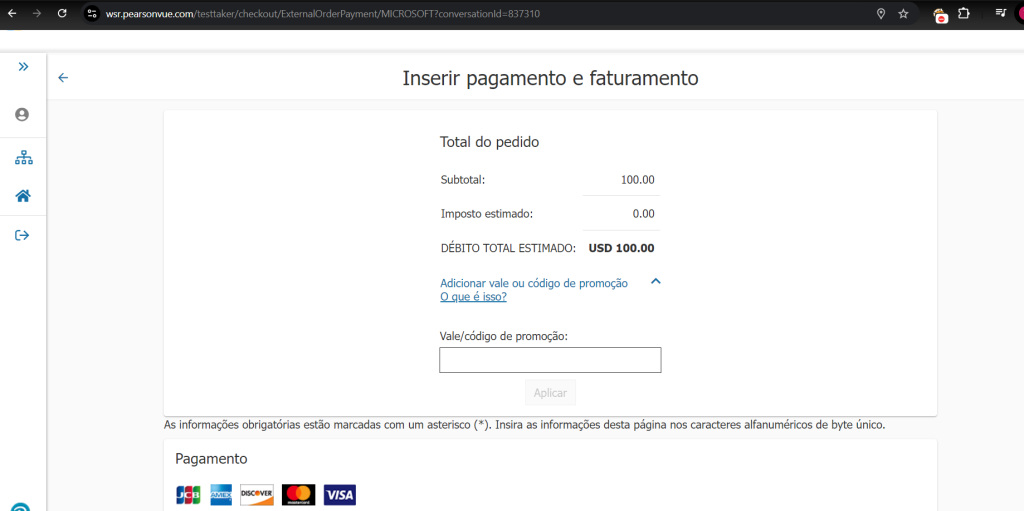Open the 'O que é isso?' link
Viewport: 1024px width, 511px height.
pos(473,297)
